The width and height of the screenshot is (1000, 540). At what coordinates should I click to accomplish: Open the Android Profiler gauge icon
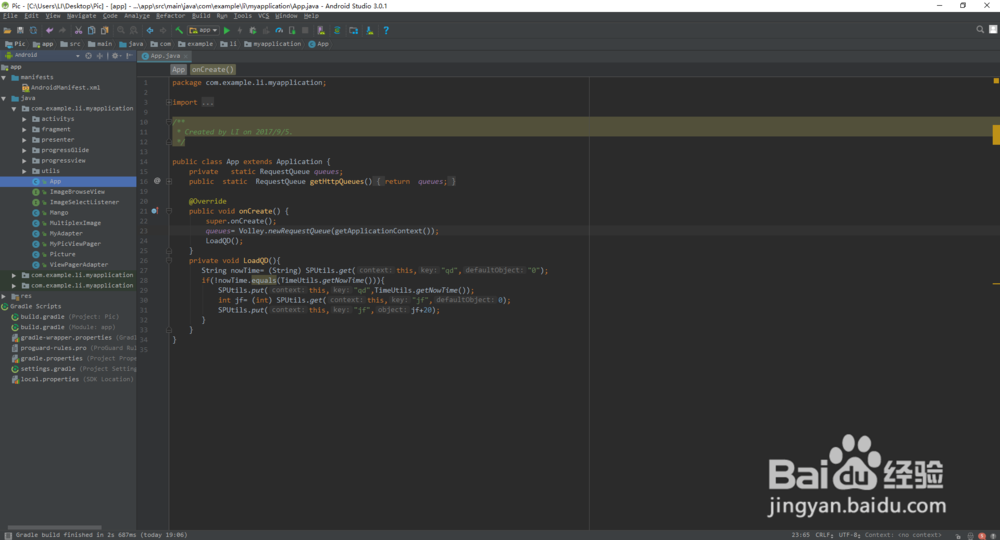point(279,30)
